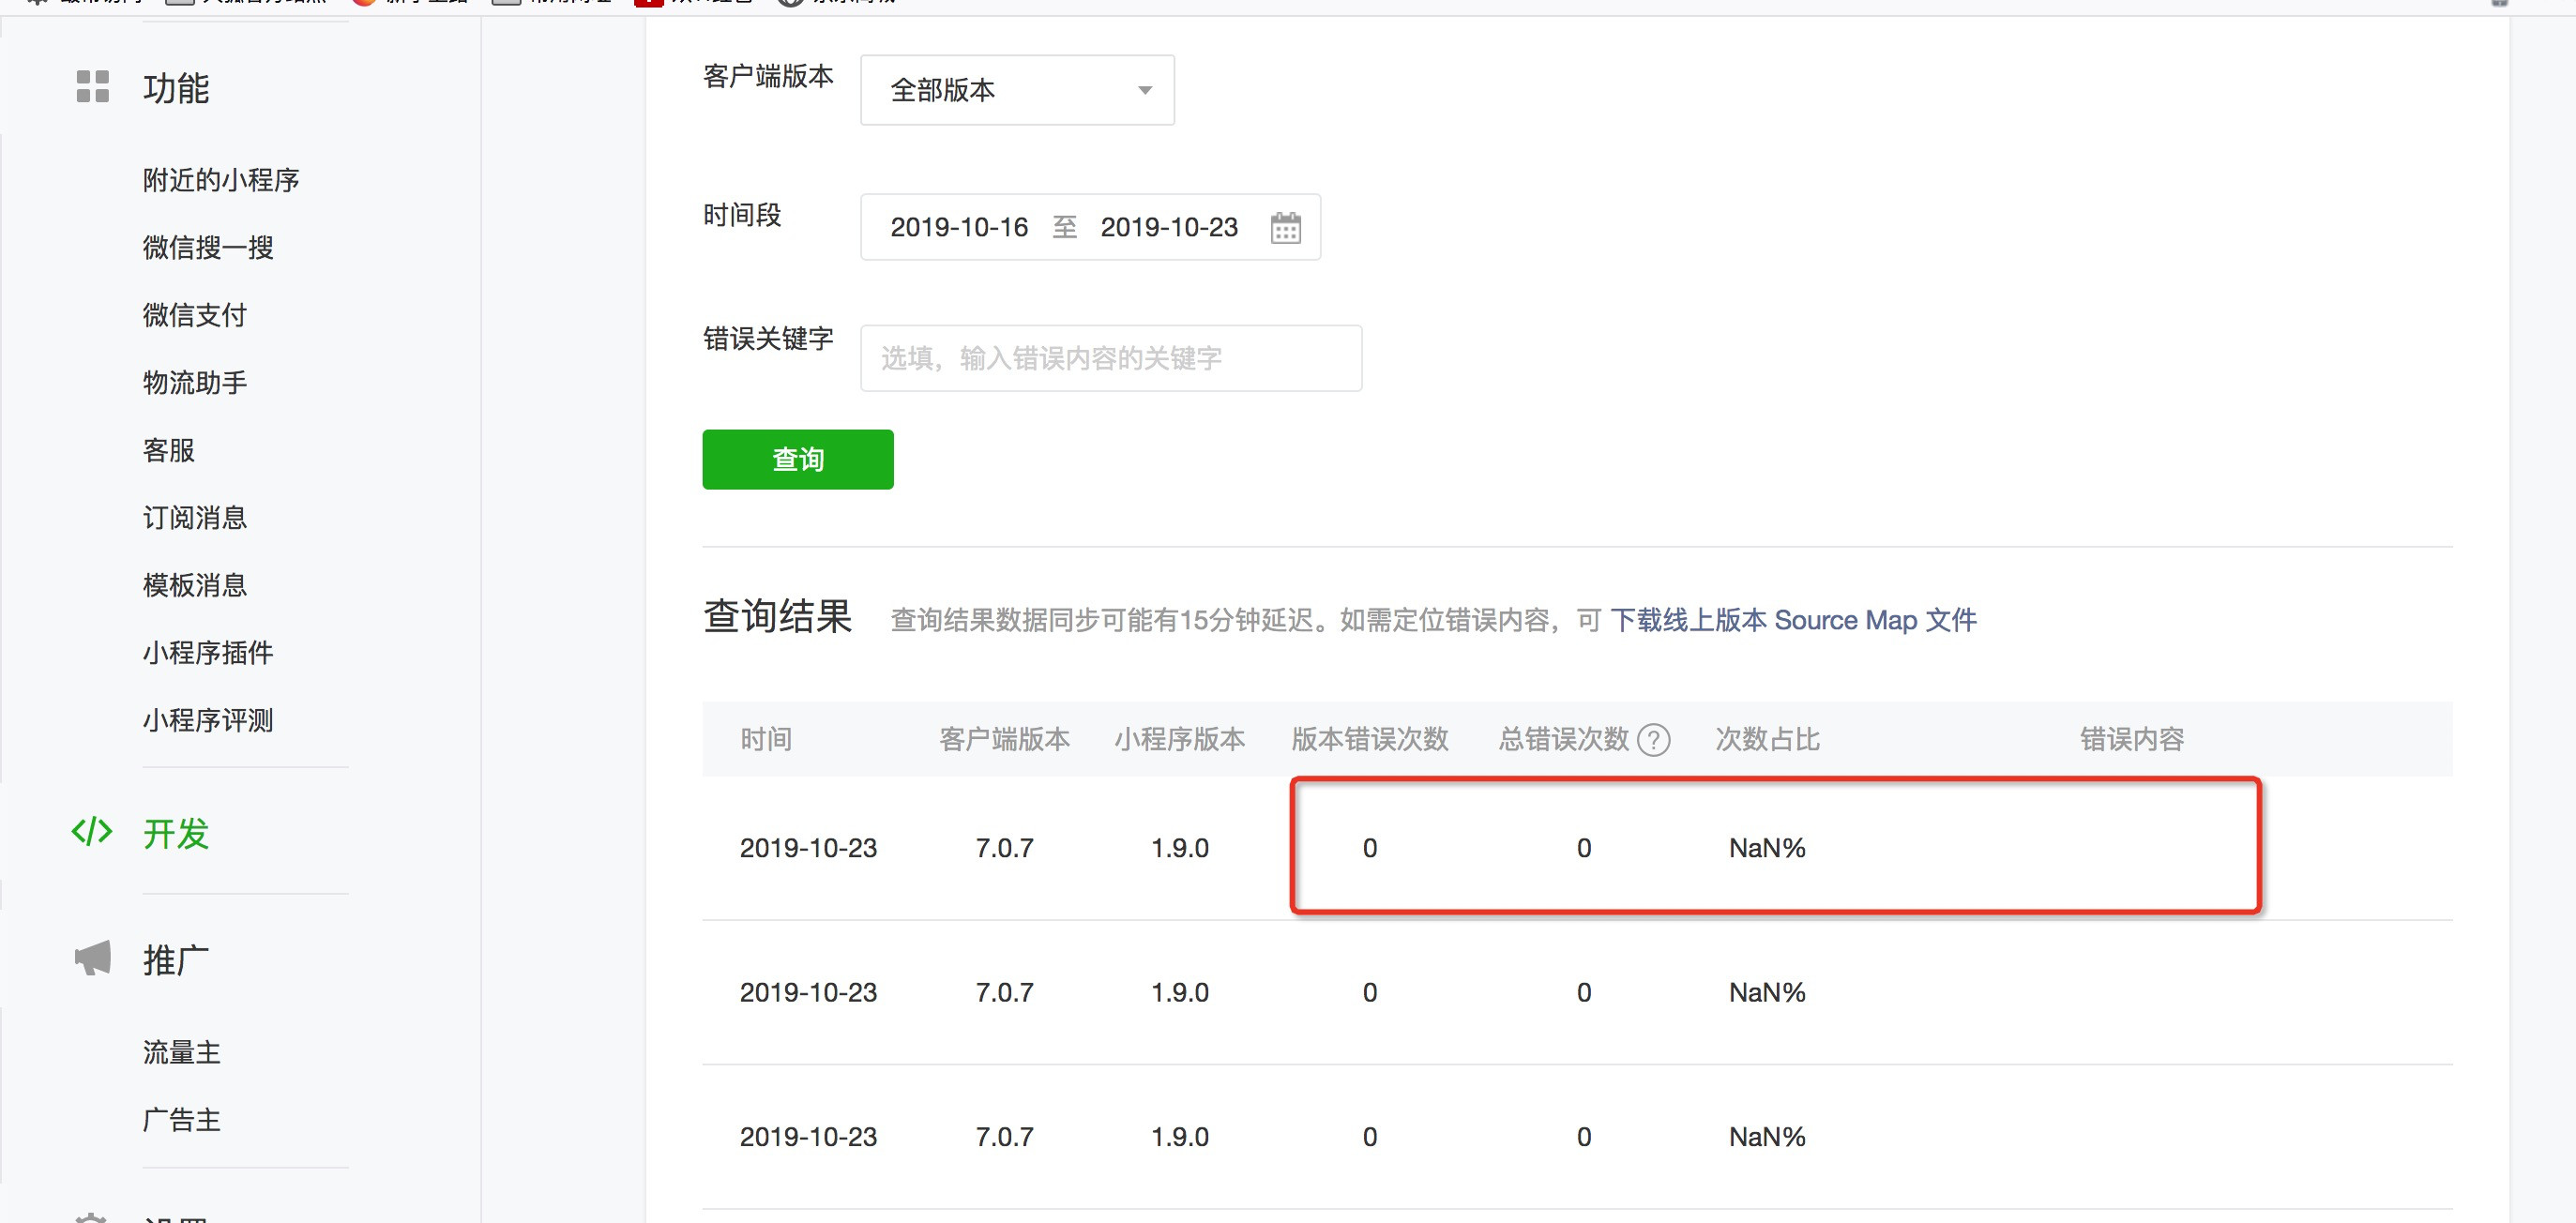Click the 小程序版本 column header
The image size is (2576, 1223).
(1180, 740)
